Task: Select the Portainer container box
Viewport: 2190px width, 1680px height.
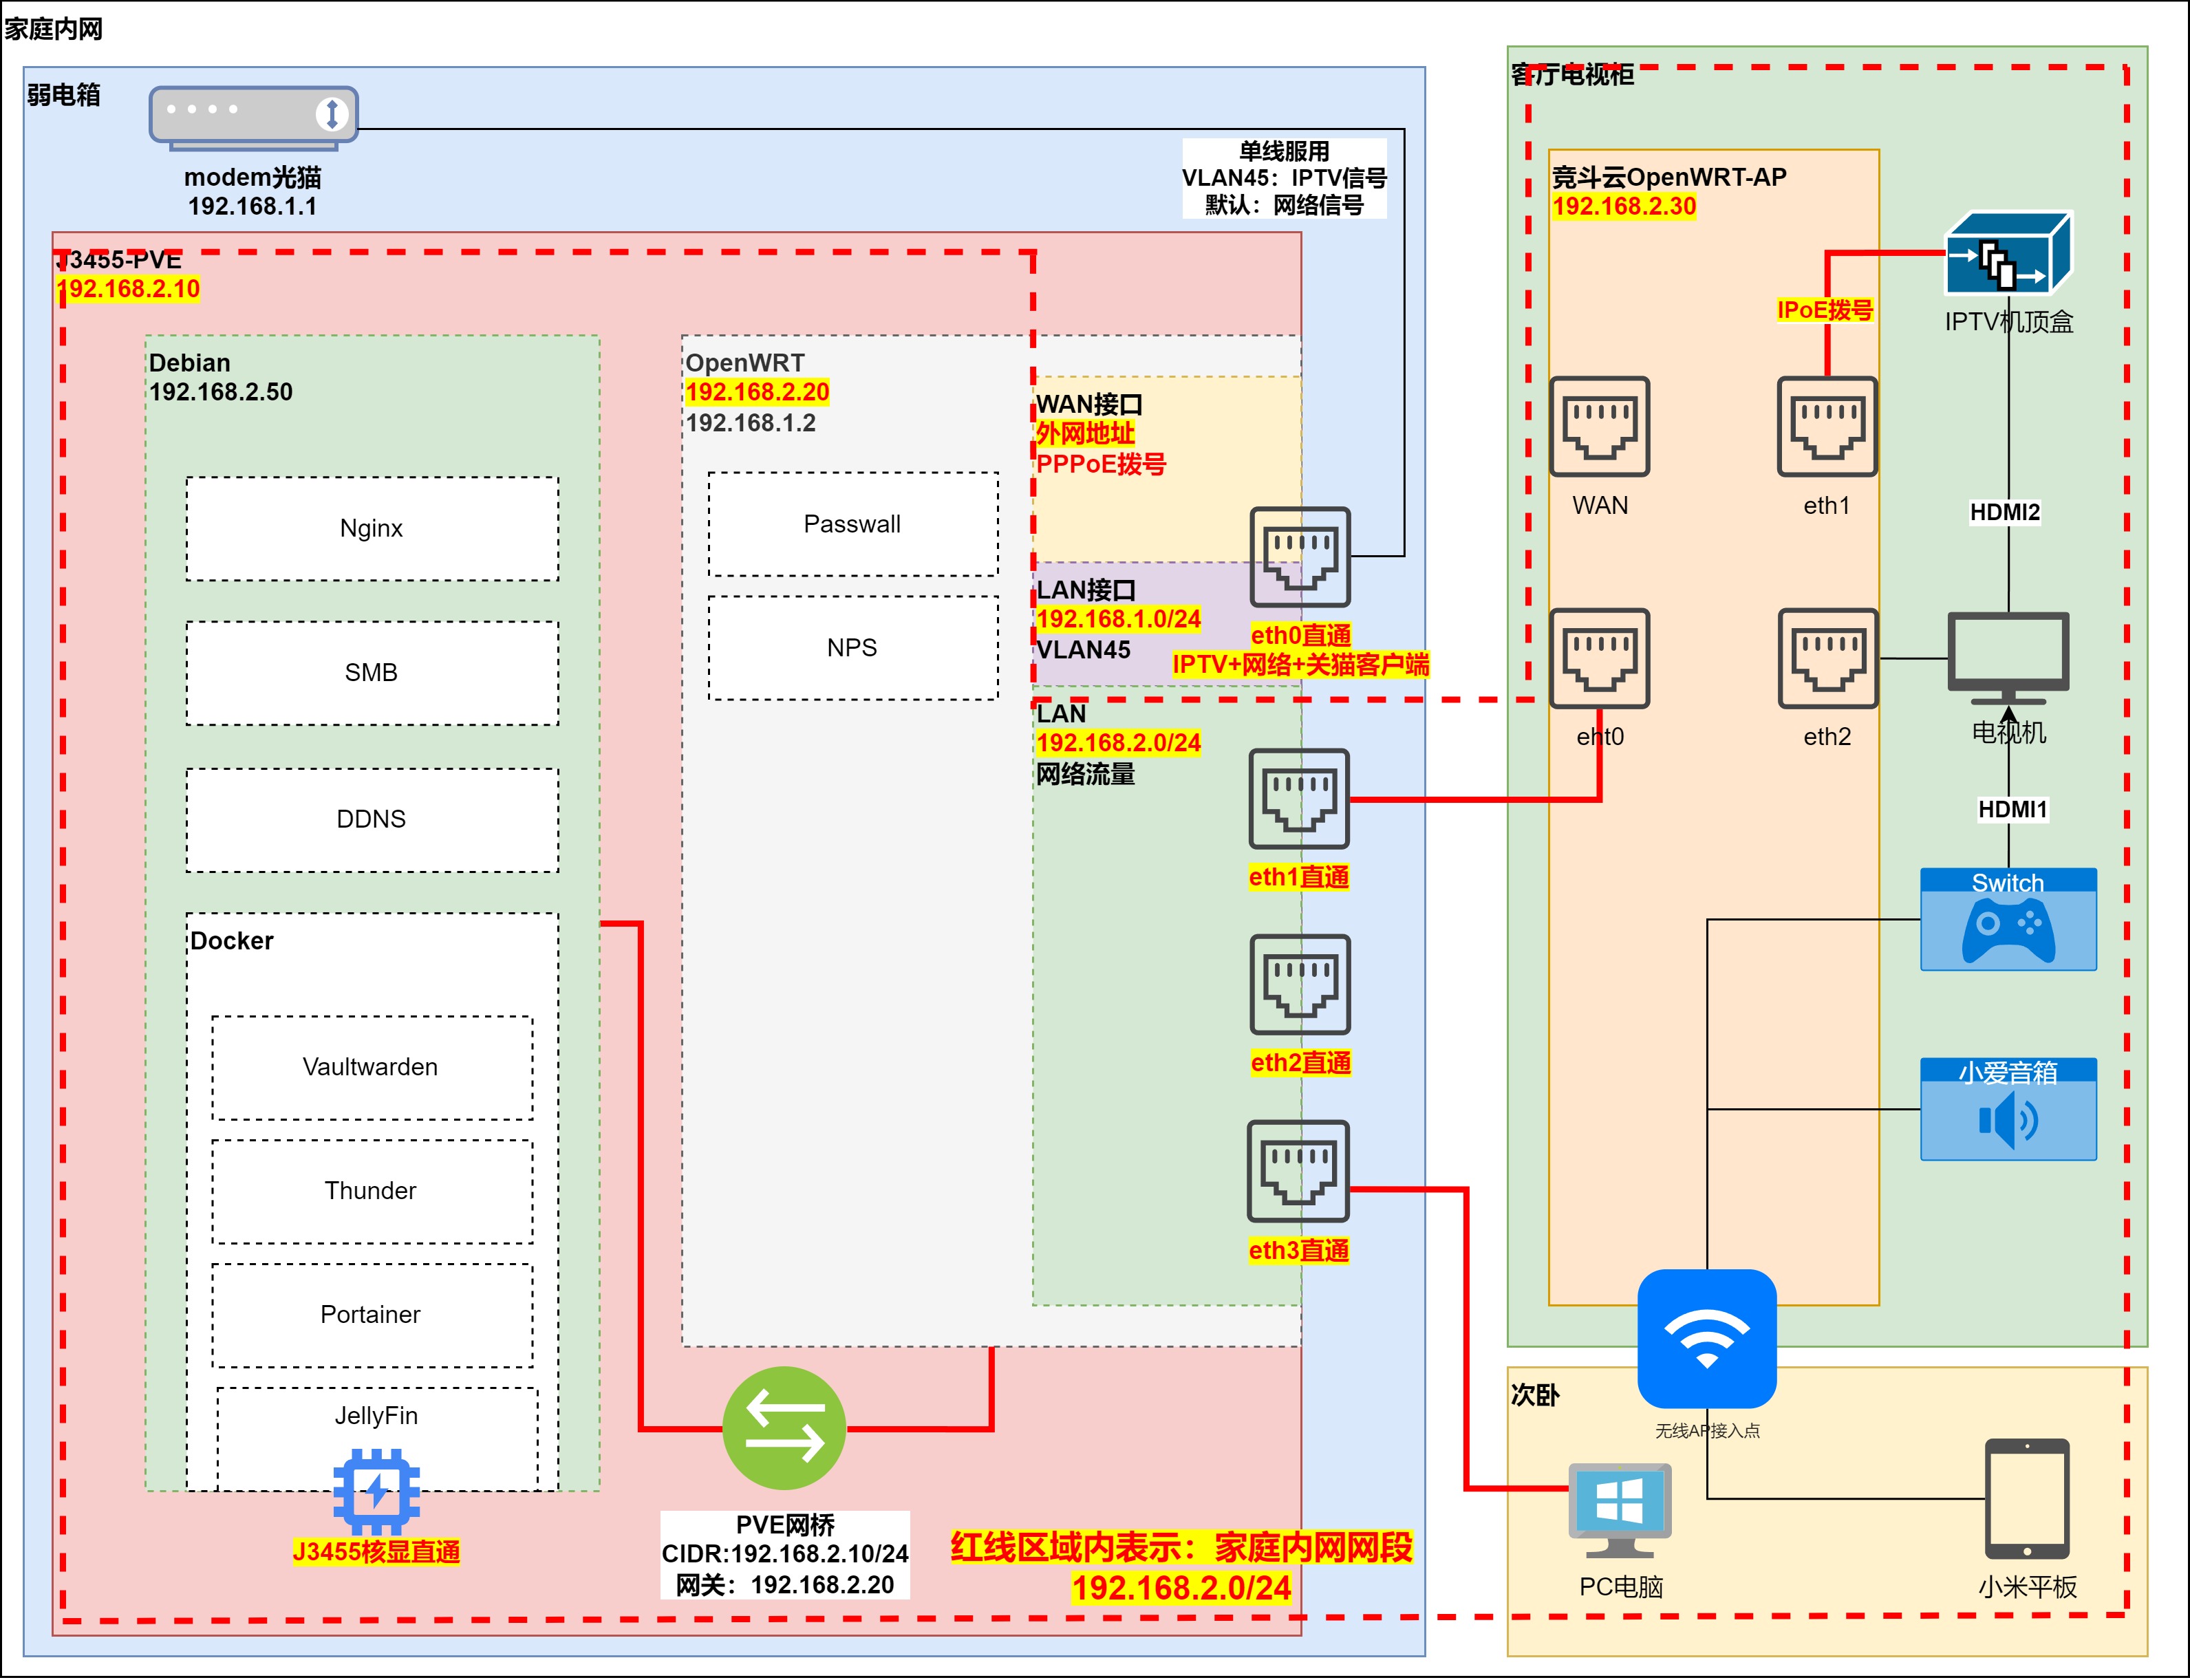Action: (371, 1314)
